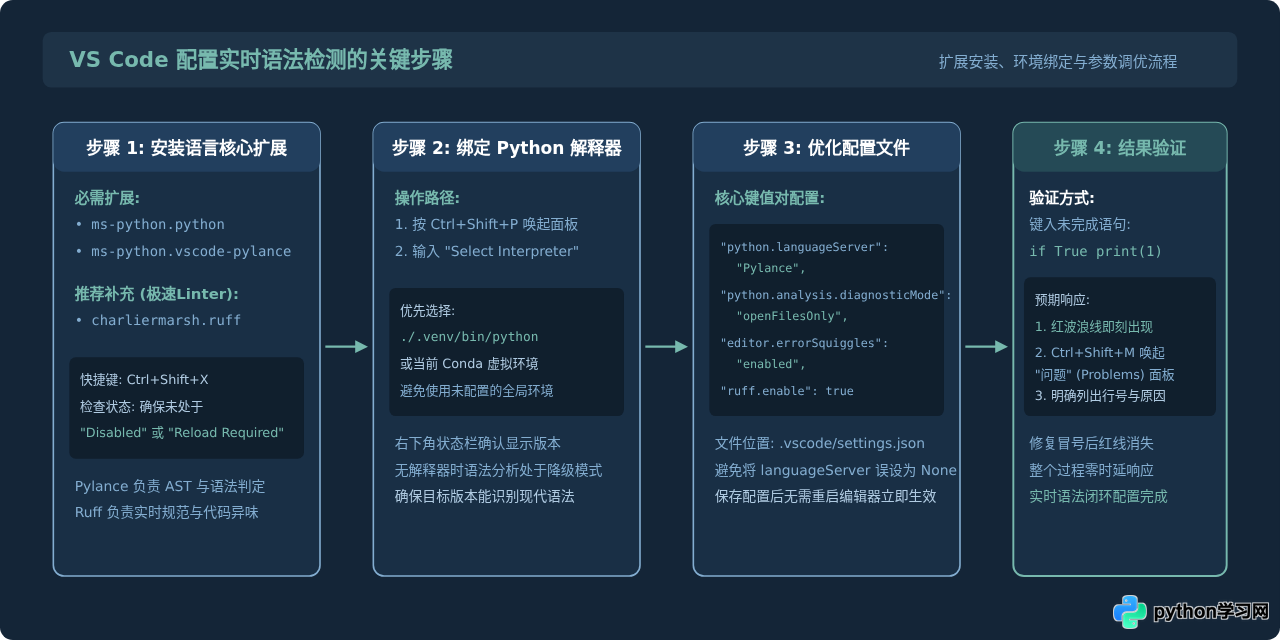
Task: Click the line "整个过程零时延响应"
Action: click(1091, 470)
